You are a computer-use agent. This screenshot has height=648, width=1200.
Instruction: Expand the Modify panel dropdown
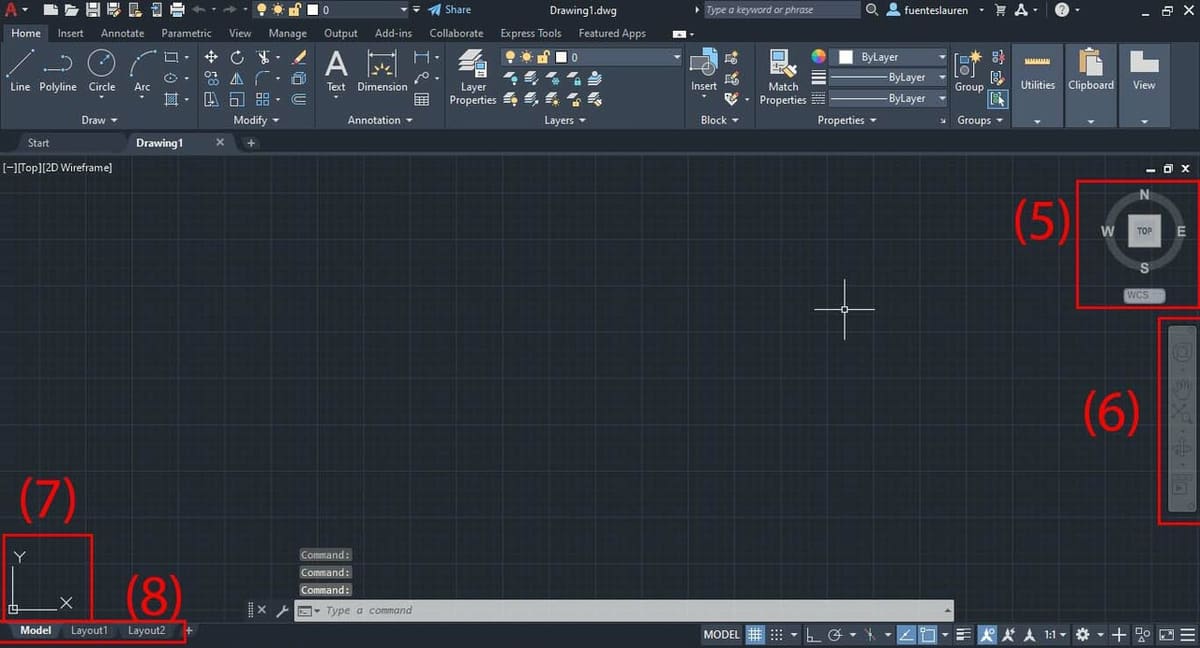tap(255, 120)
